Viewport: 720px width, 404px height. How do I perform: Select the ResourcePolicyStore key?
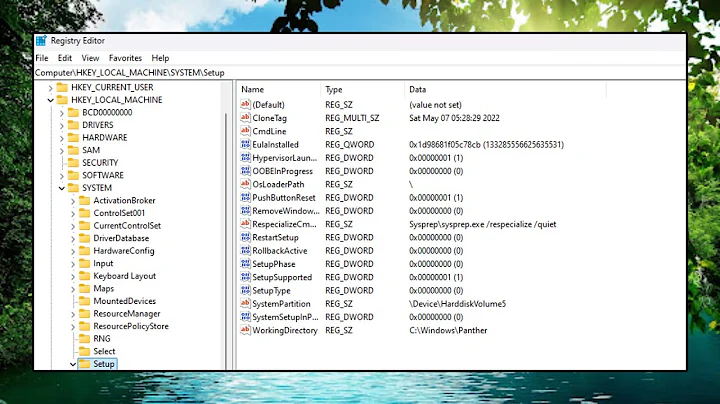pos(131,326)
